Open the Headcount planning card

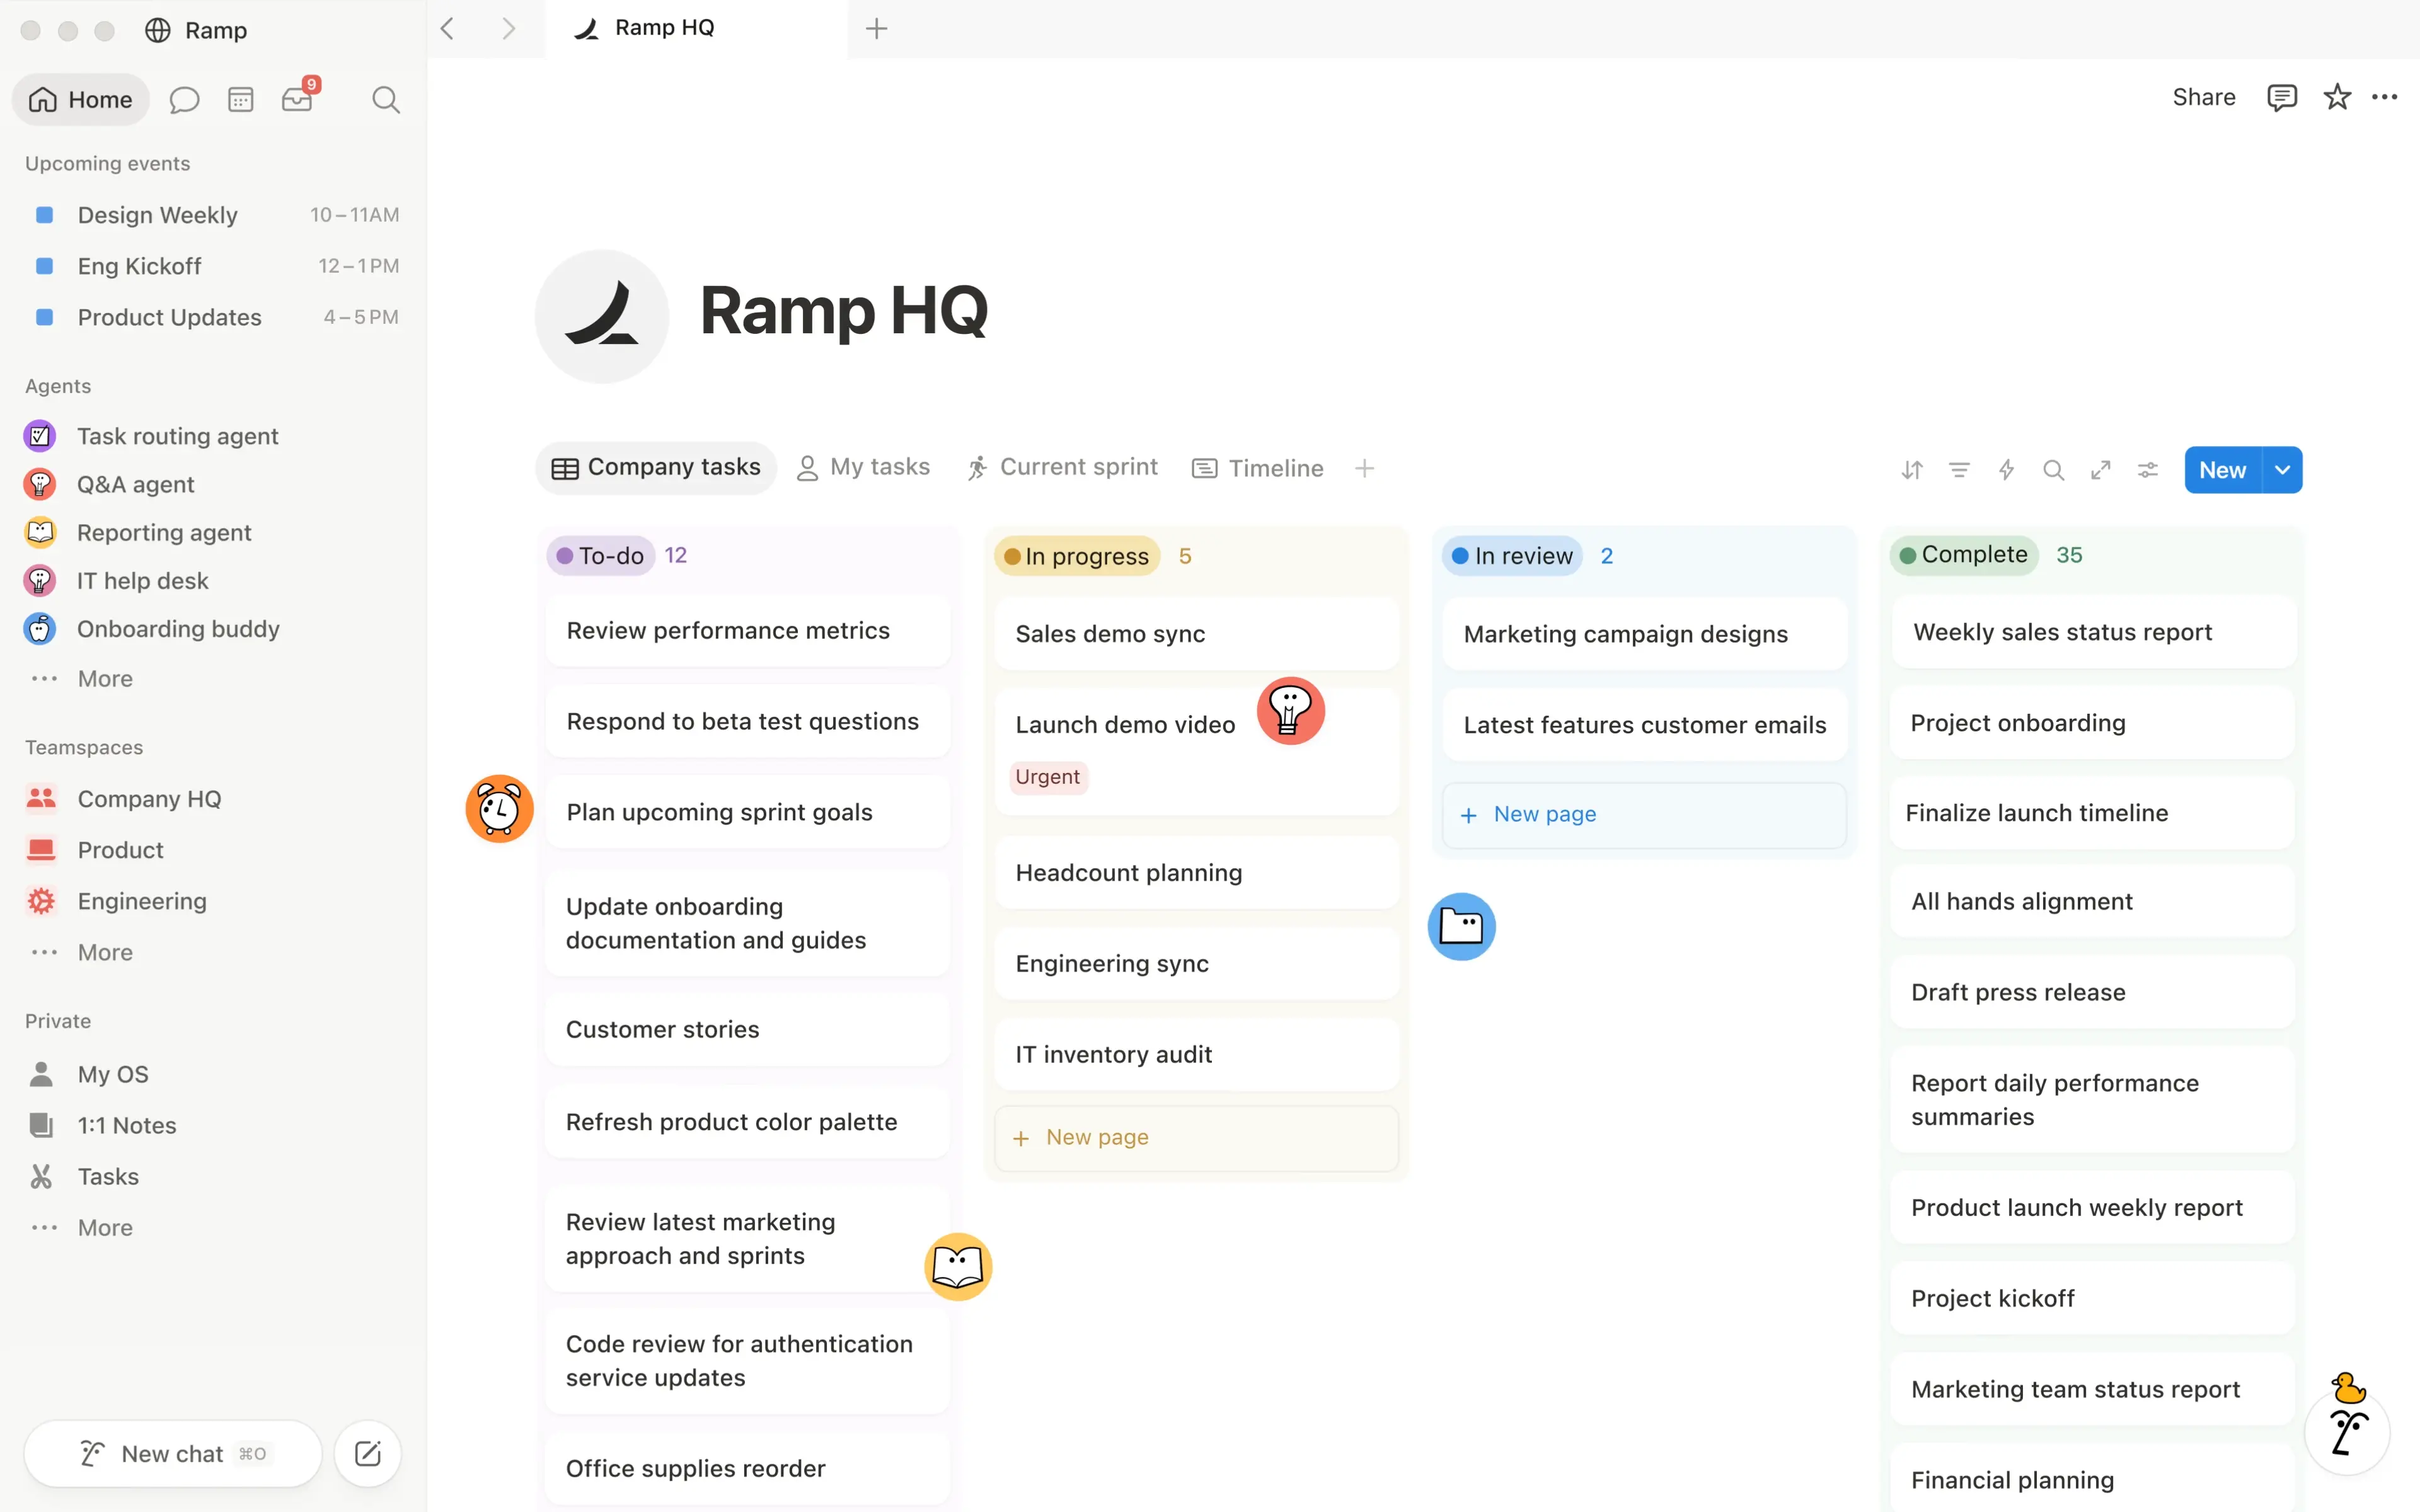tap(1196, 872)
